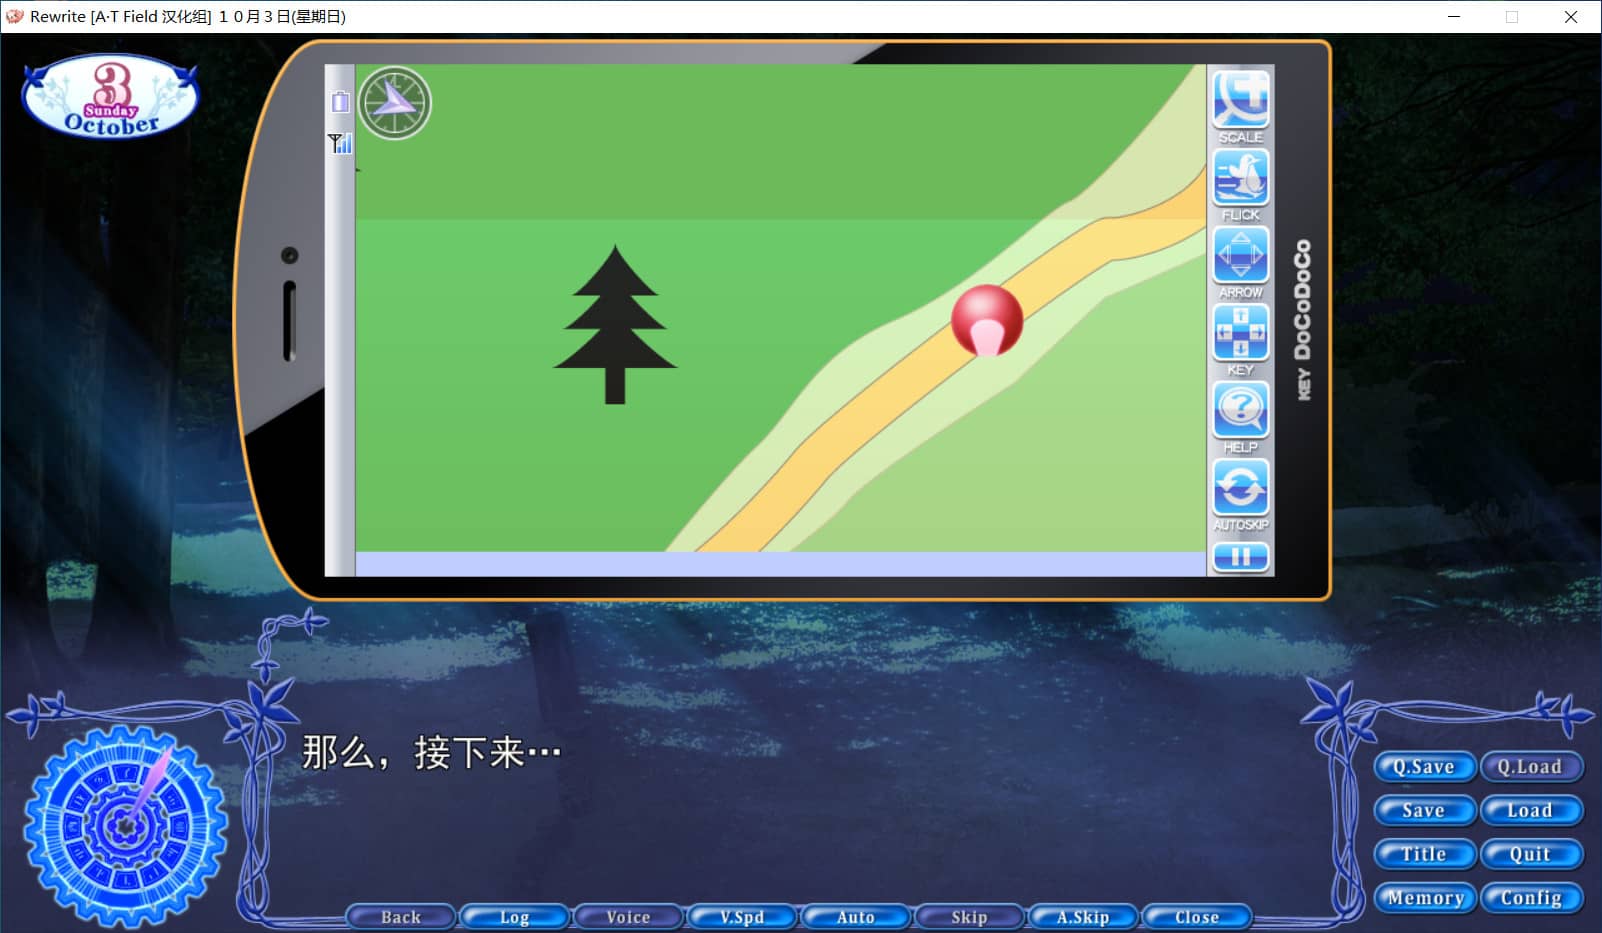Viewport: 1602px width, 933px height.
Task: Click the Q.Load button
Action: pyautogui.click(x=1530, y=767)
